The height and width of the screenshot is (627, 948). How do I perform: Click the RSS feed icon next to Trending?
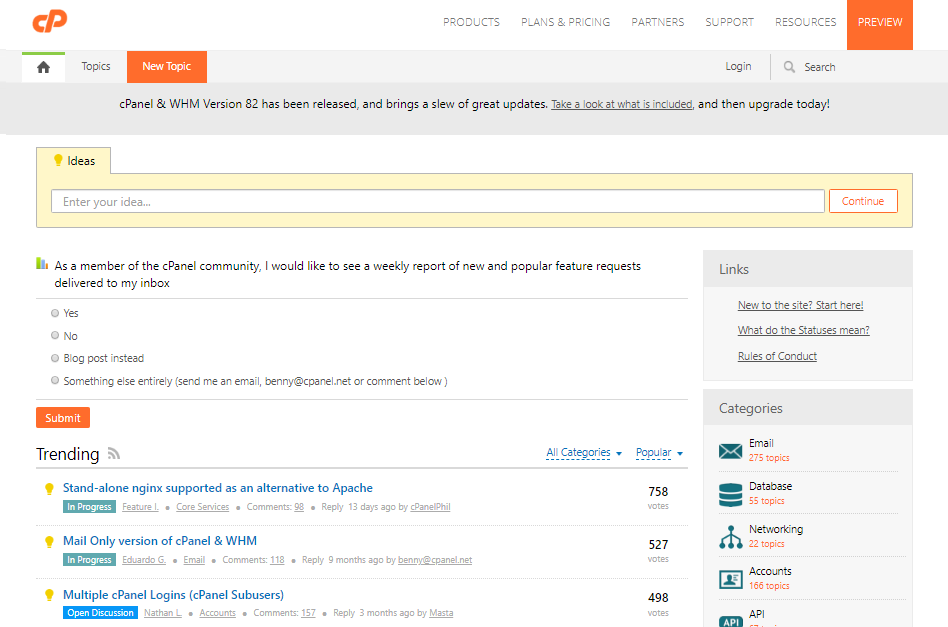coord(114,453)
